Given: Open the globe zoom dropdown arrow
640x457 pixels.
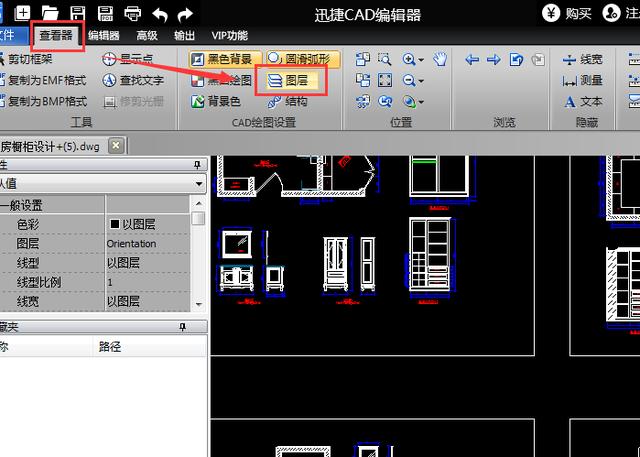Looking at the screenshot, I should [421, 102].
